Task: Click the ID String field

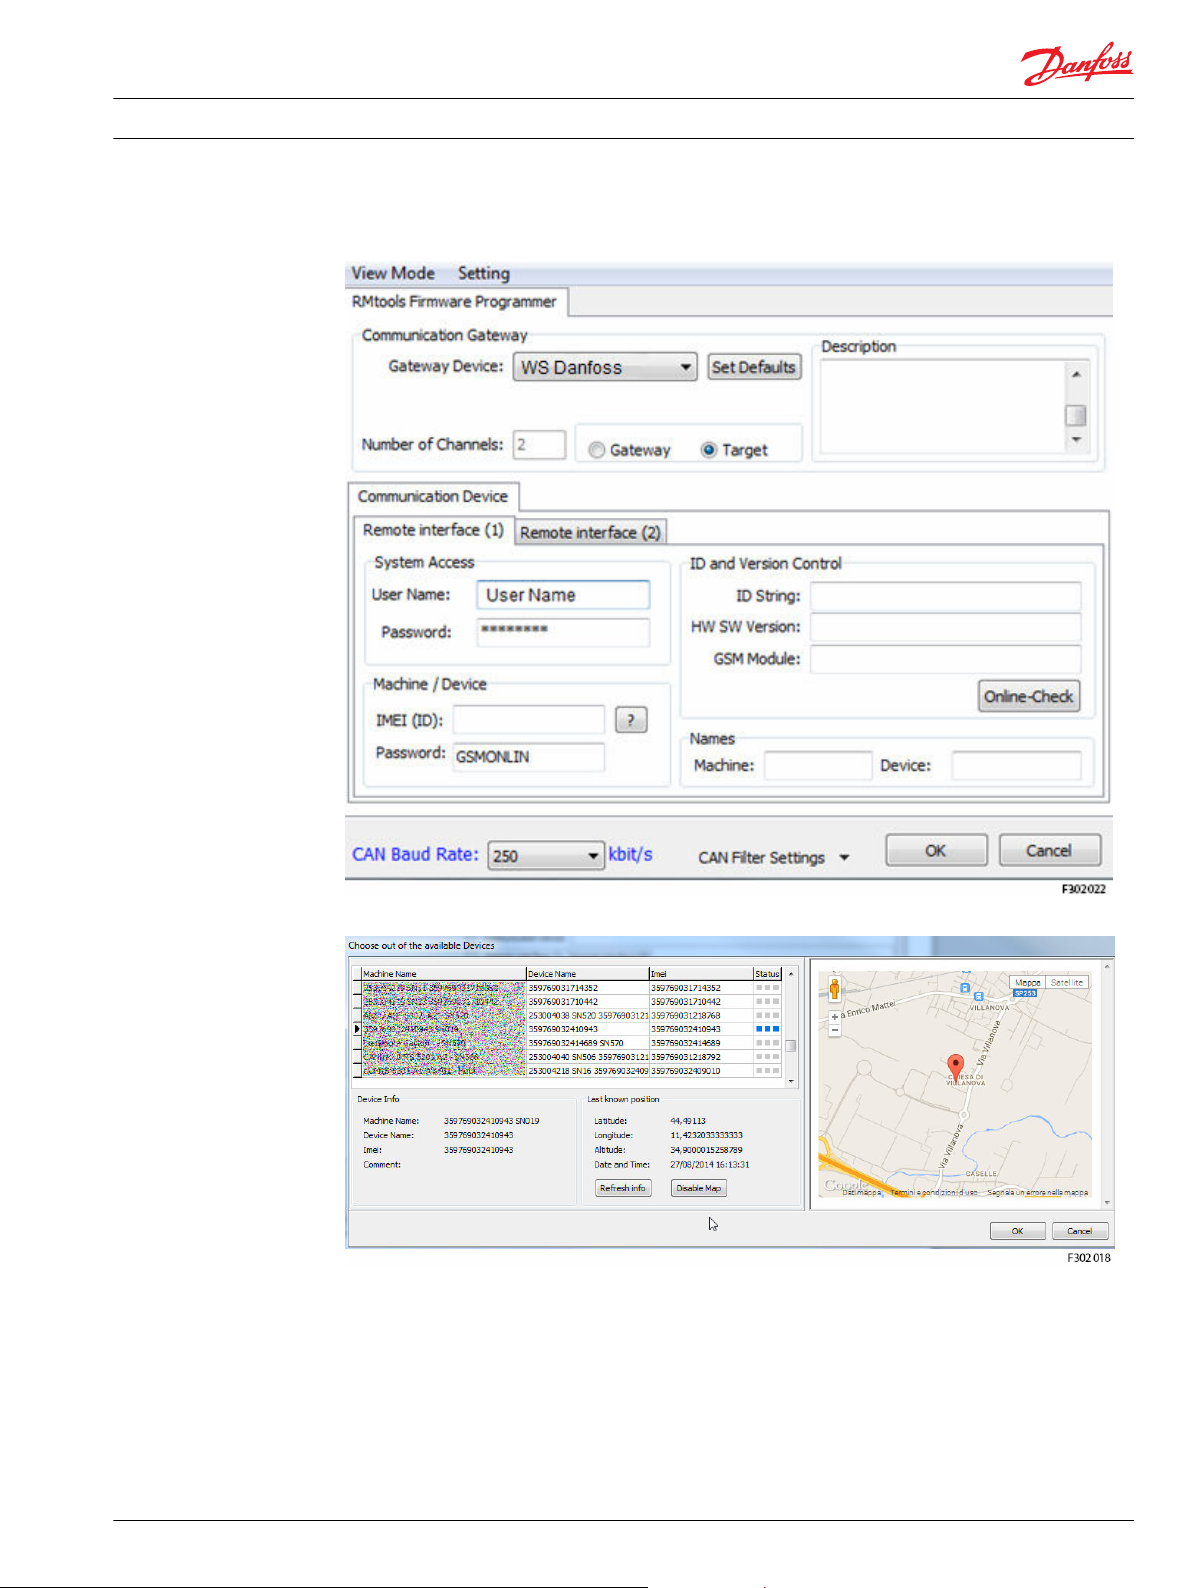Action: [x=946, y=597]
